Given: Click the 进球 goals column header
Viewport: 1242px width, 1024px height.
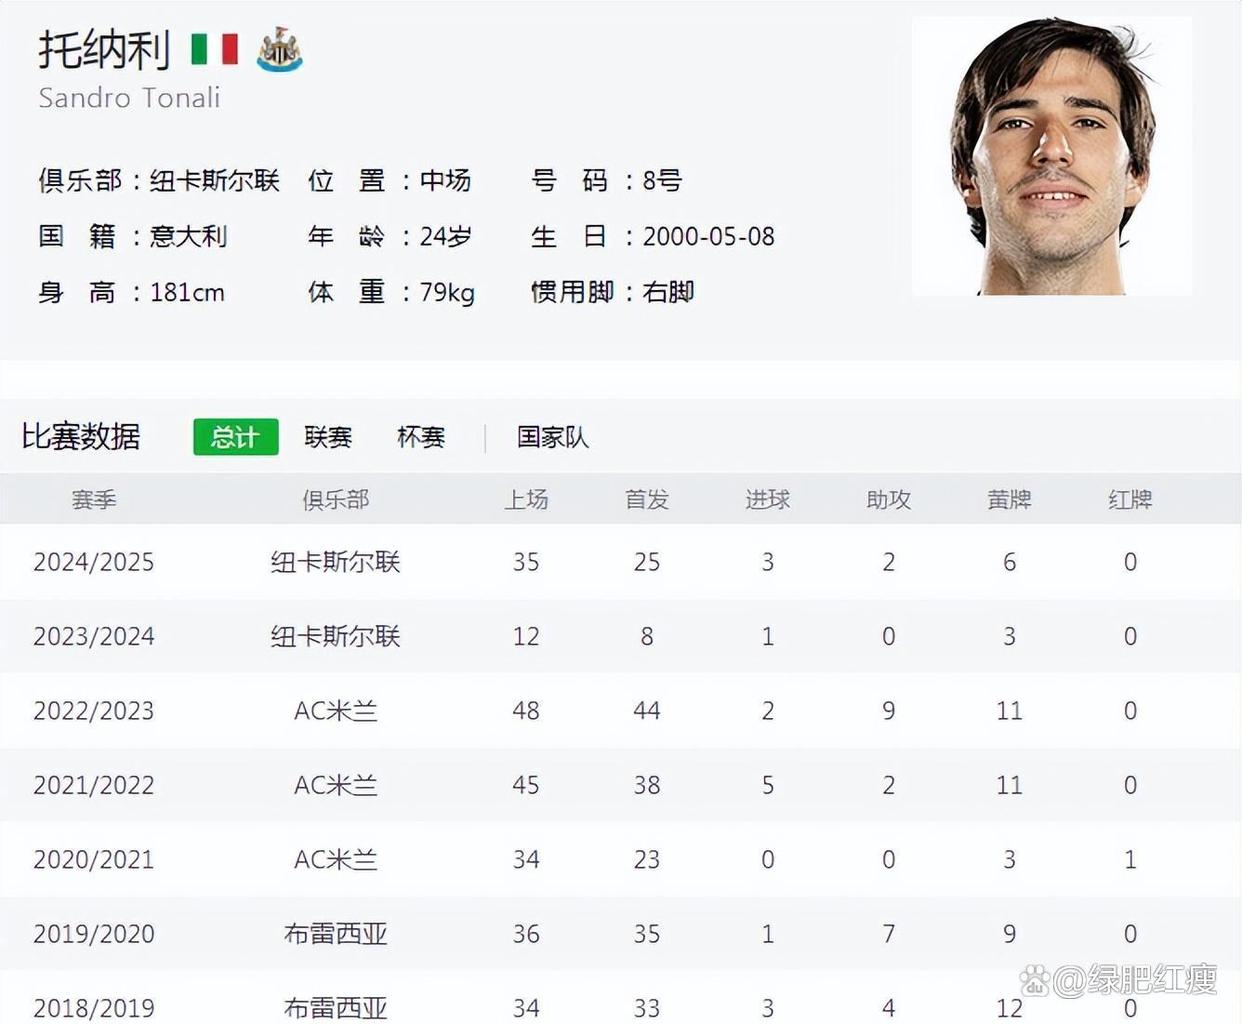Looking at the screenshot, I should (768, 499).
